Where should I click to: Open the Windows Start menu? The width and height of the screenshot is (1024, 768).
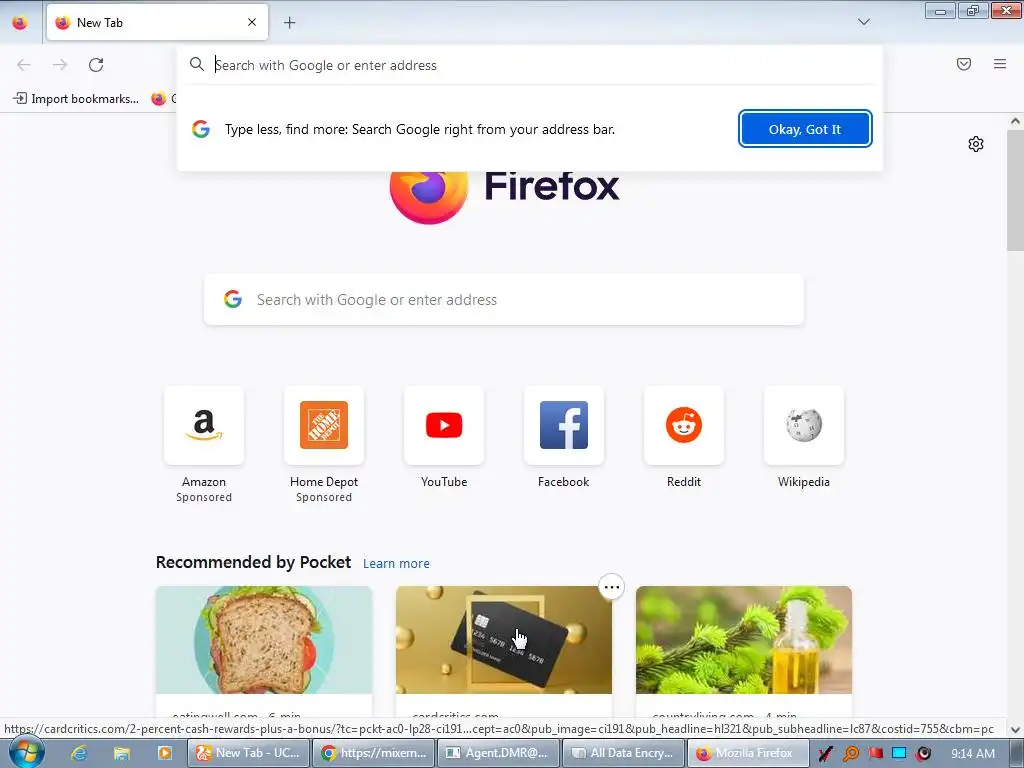point(26,753)
